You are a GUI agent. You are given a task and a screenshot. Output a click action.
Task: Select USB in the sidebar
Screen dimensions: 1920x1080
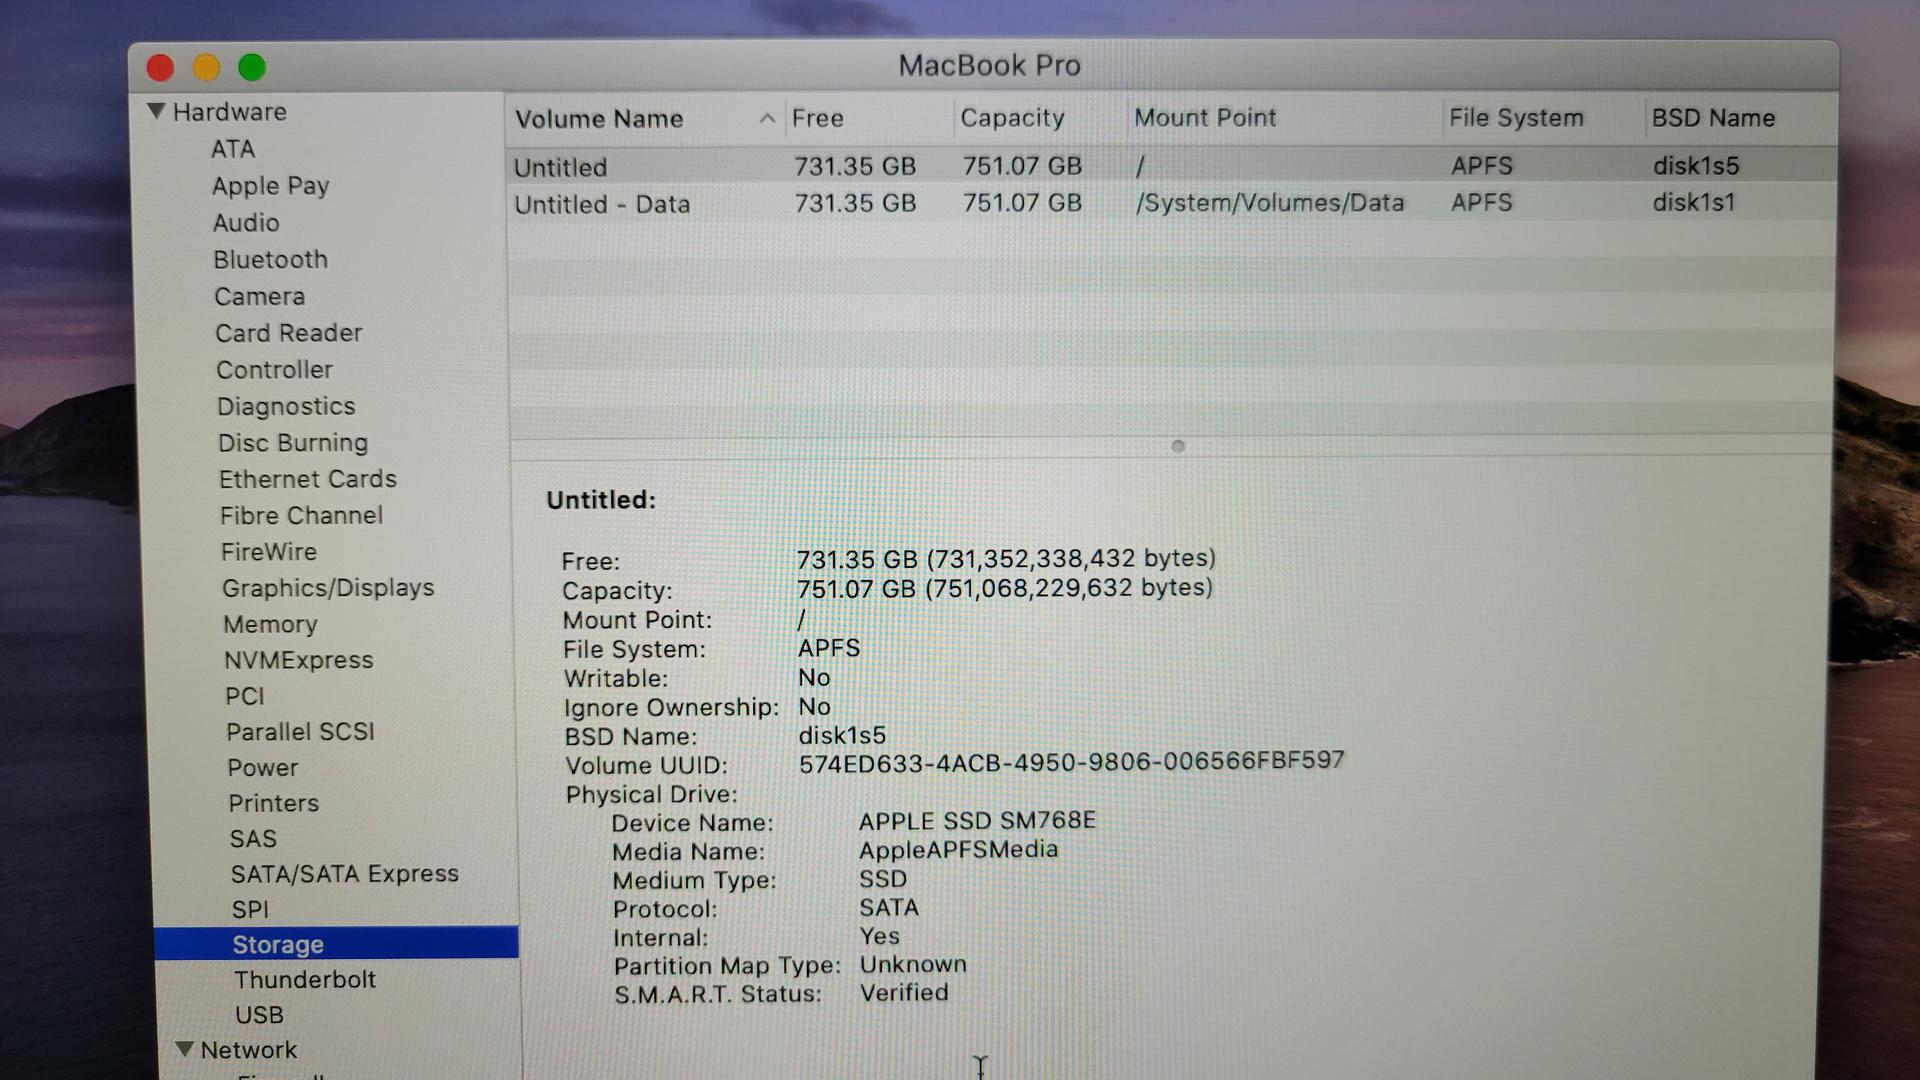coord(259,1014)
